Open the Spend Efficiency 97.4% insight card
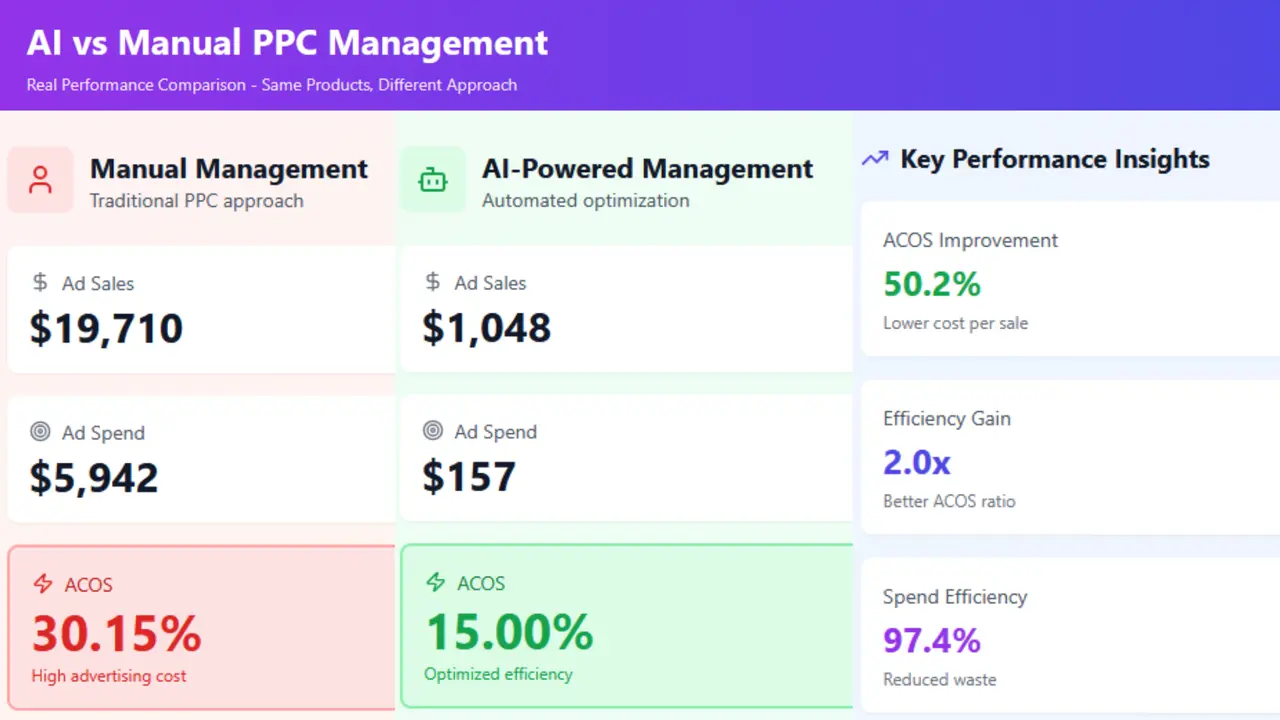Screen dimensions: 1280x720 point(1070,636)
